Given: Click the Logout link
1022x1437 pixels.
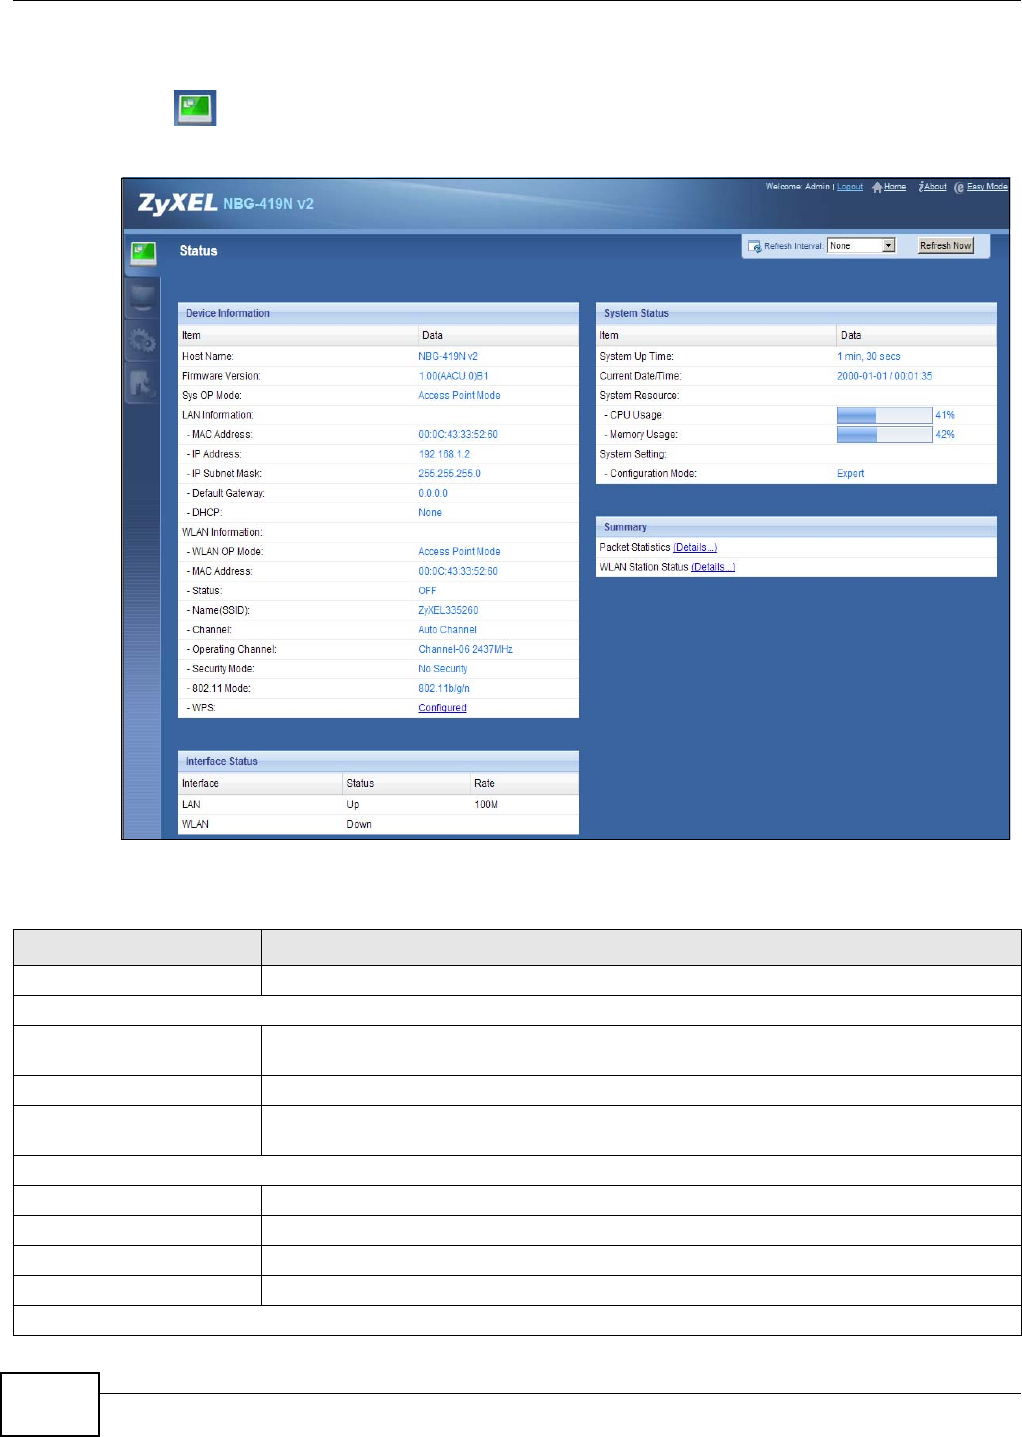Looking at the screenshot, I should coord(850,187).
